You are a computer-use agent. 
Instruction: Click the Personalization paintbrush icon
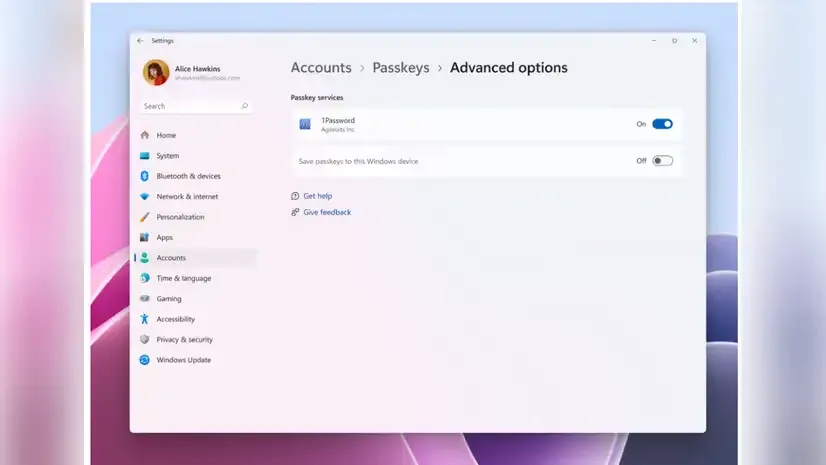tap(145, 217)
